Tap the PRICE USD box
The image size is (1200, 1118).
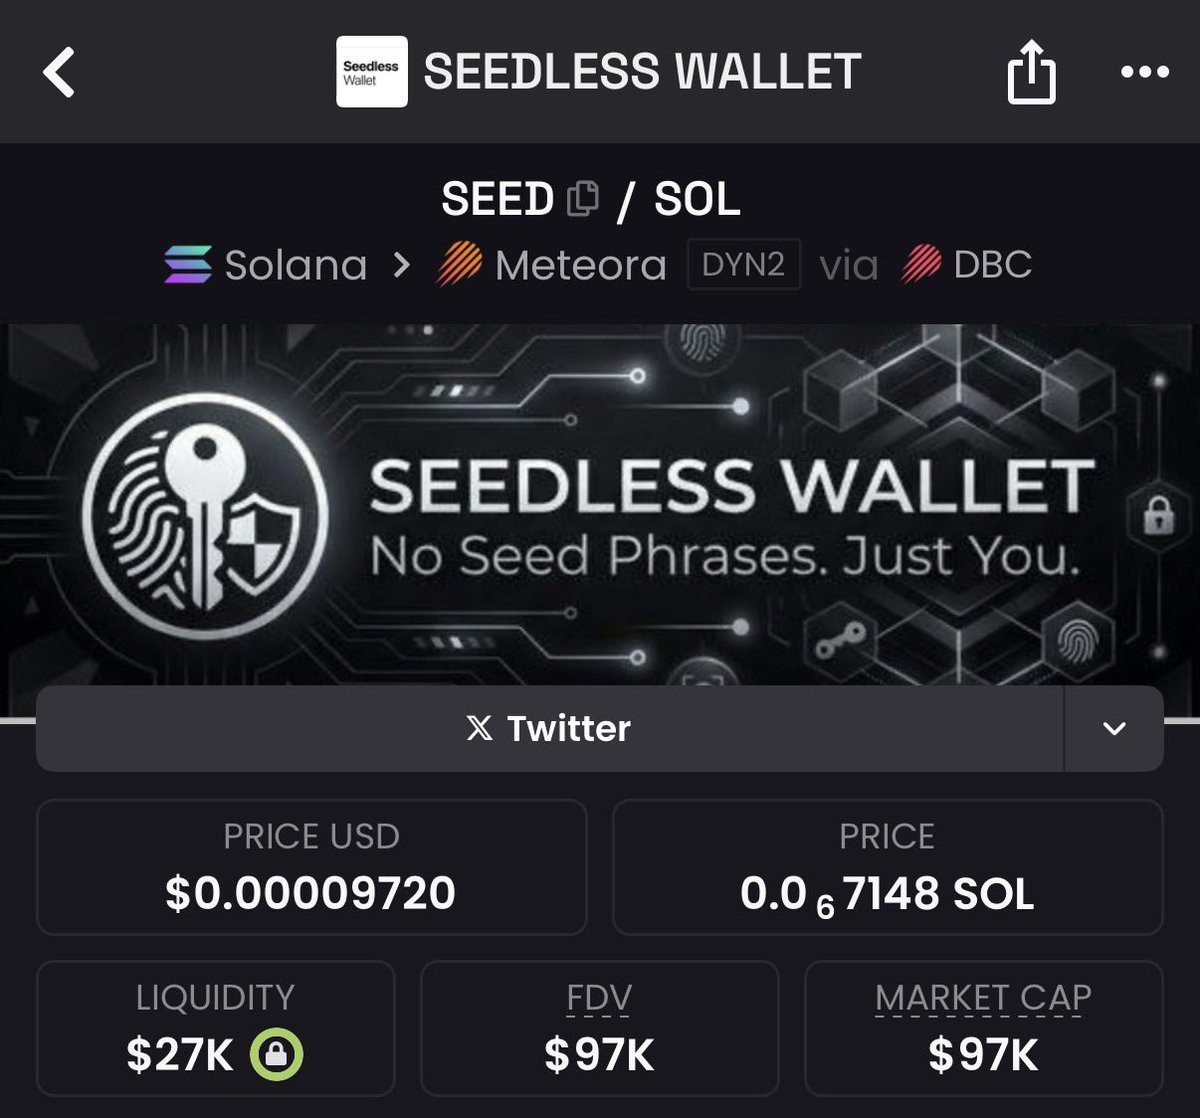click(x=311, y=867)
